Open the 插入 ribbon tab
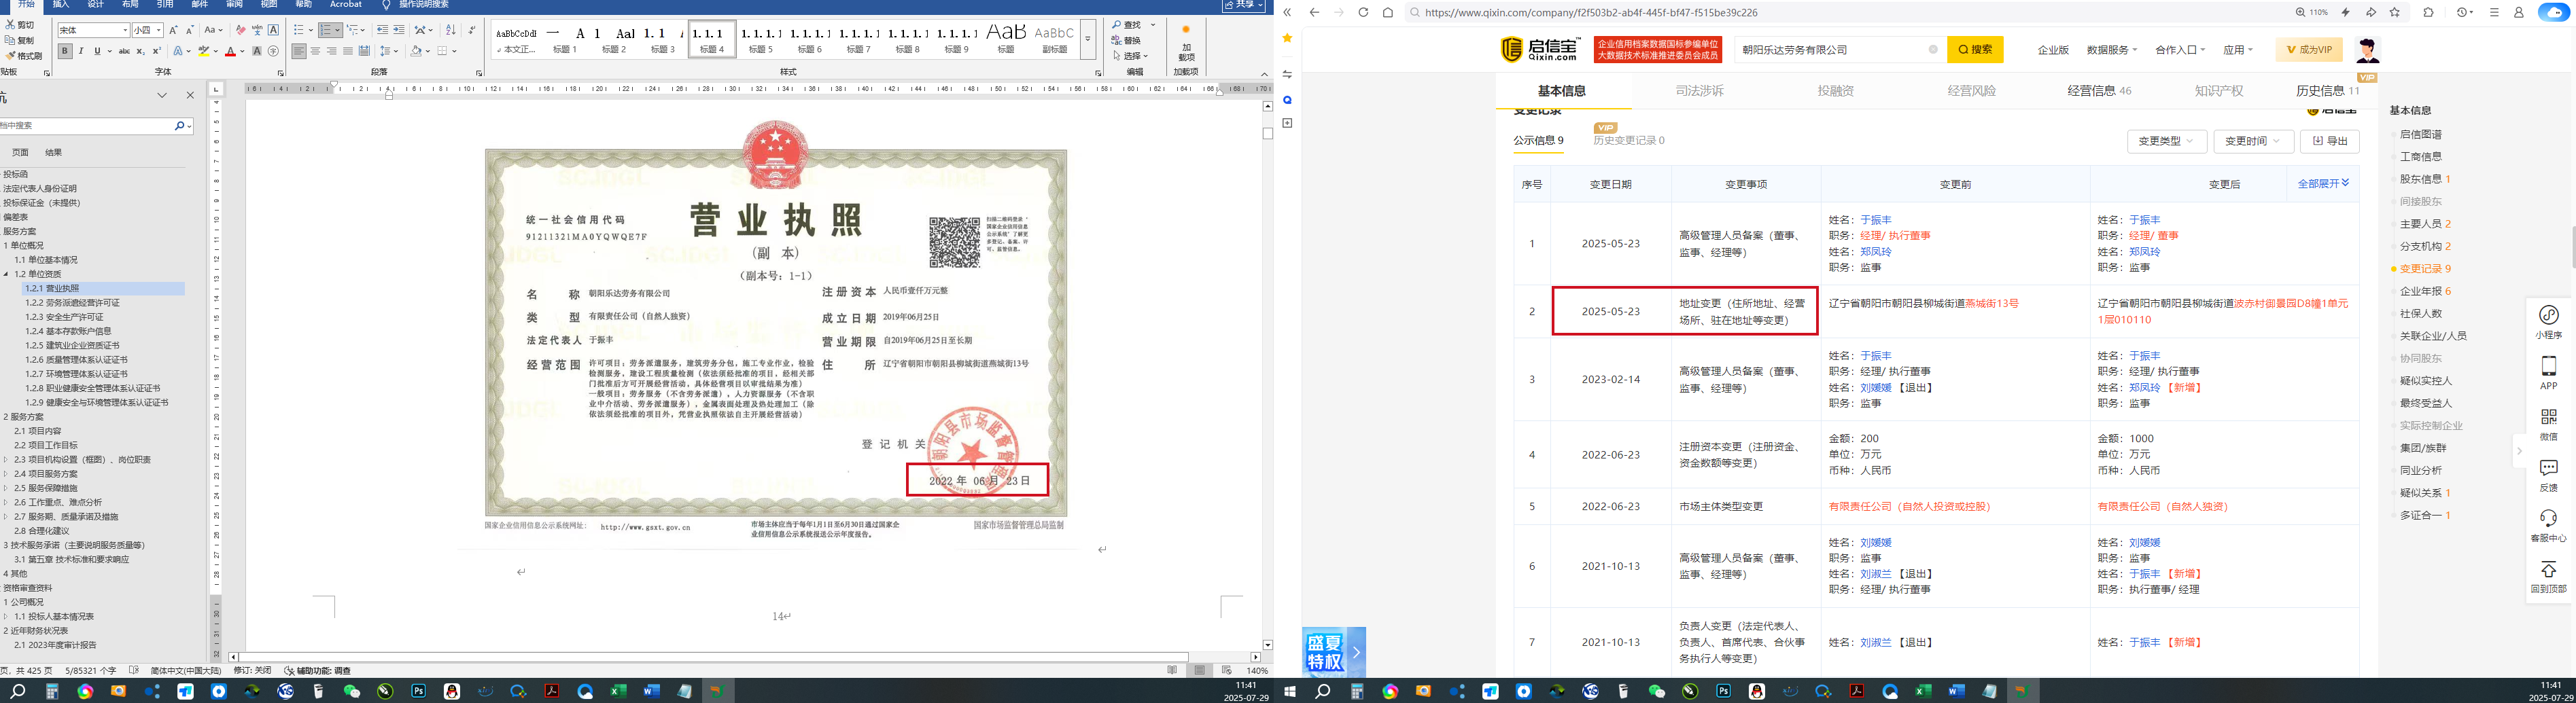 point(61,5)
